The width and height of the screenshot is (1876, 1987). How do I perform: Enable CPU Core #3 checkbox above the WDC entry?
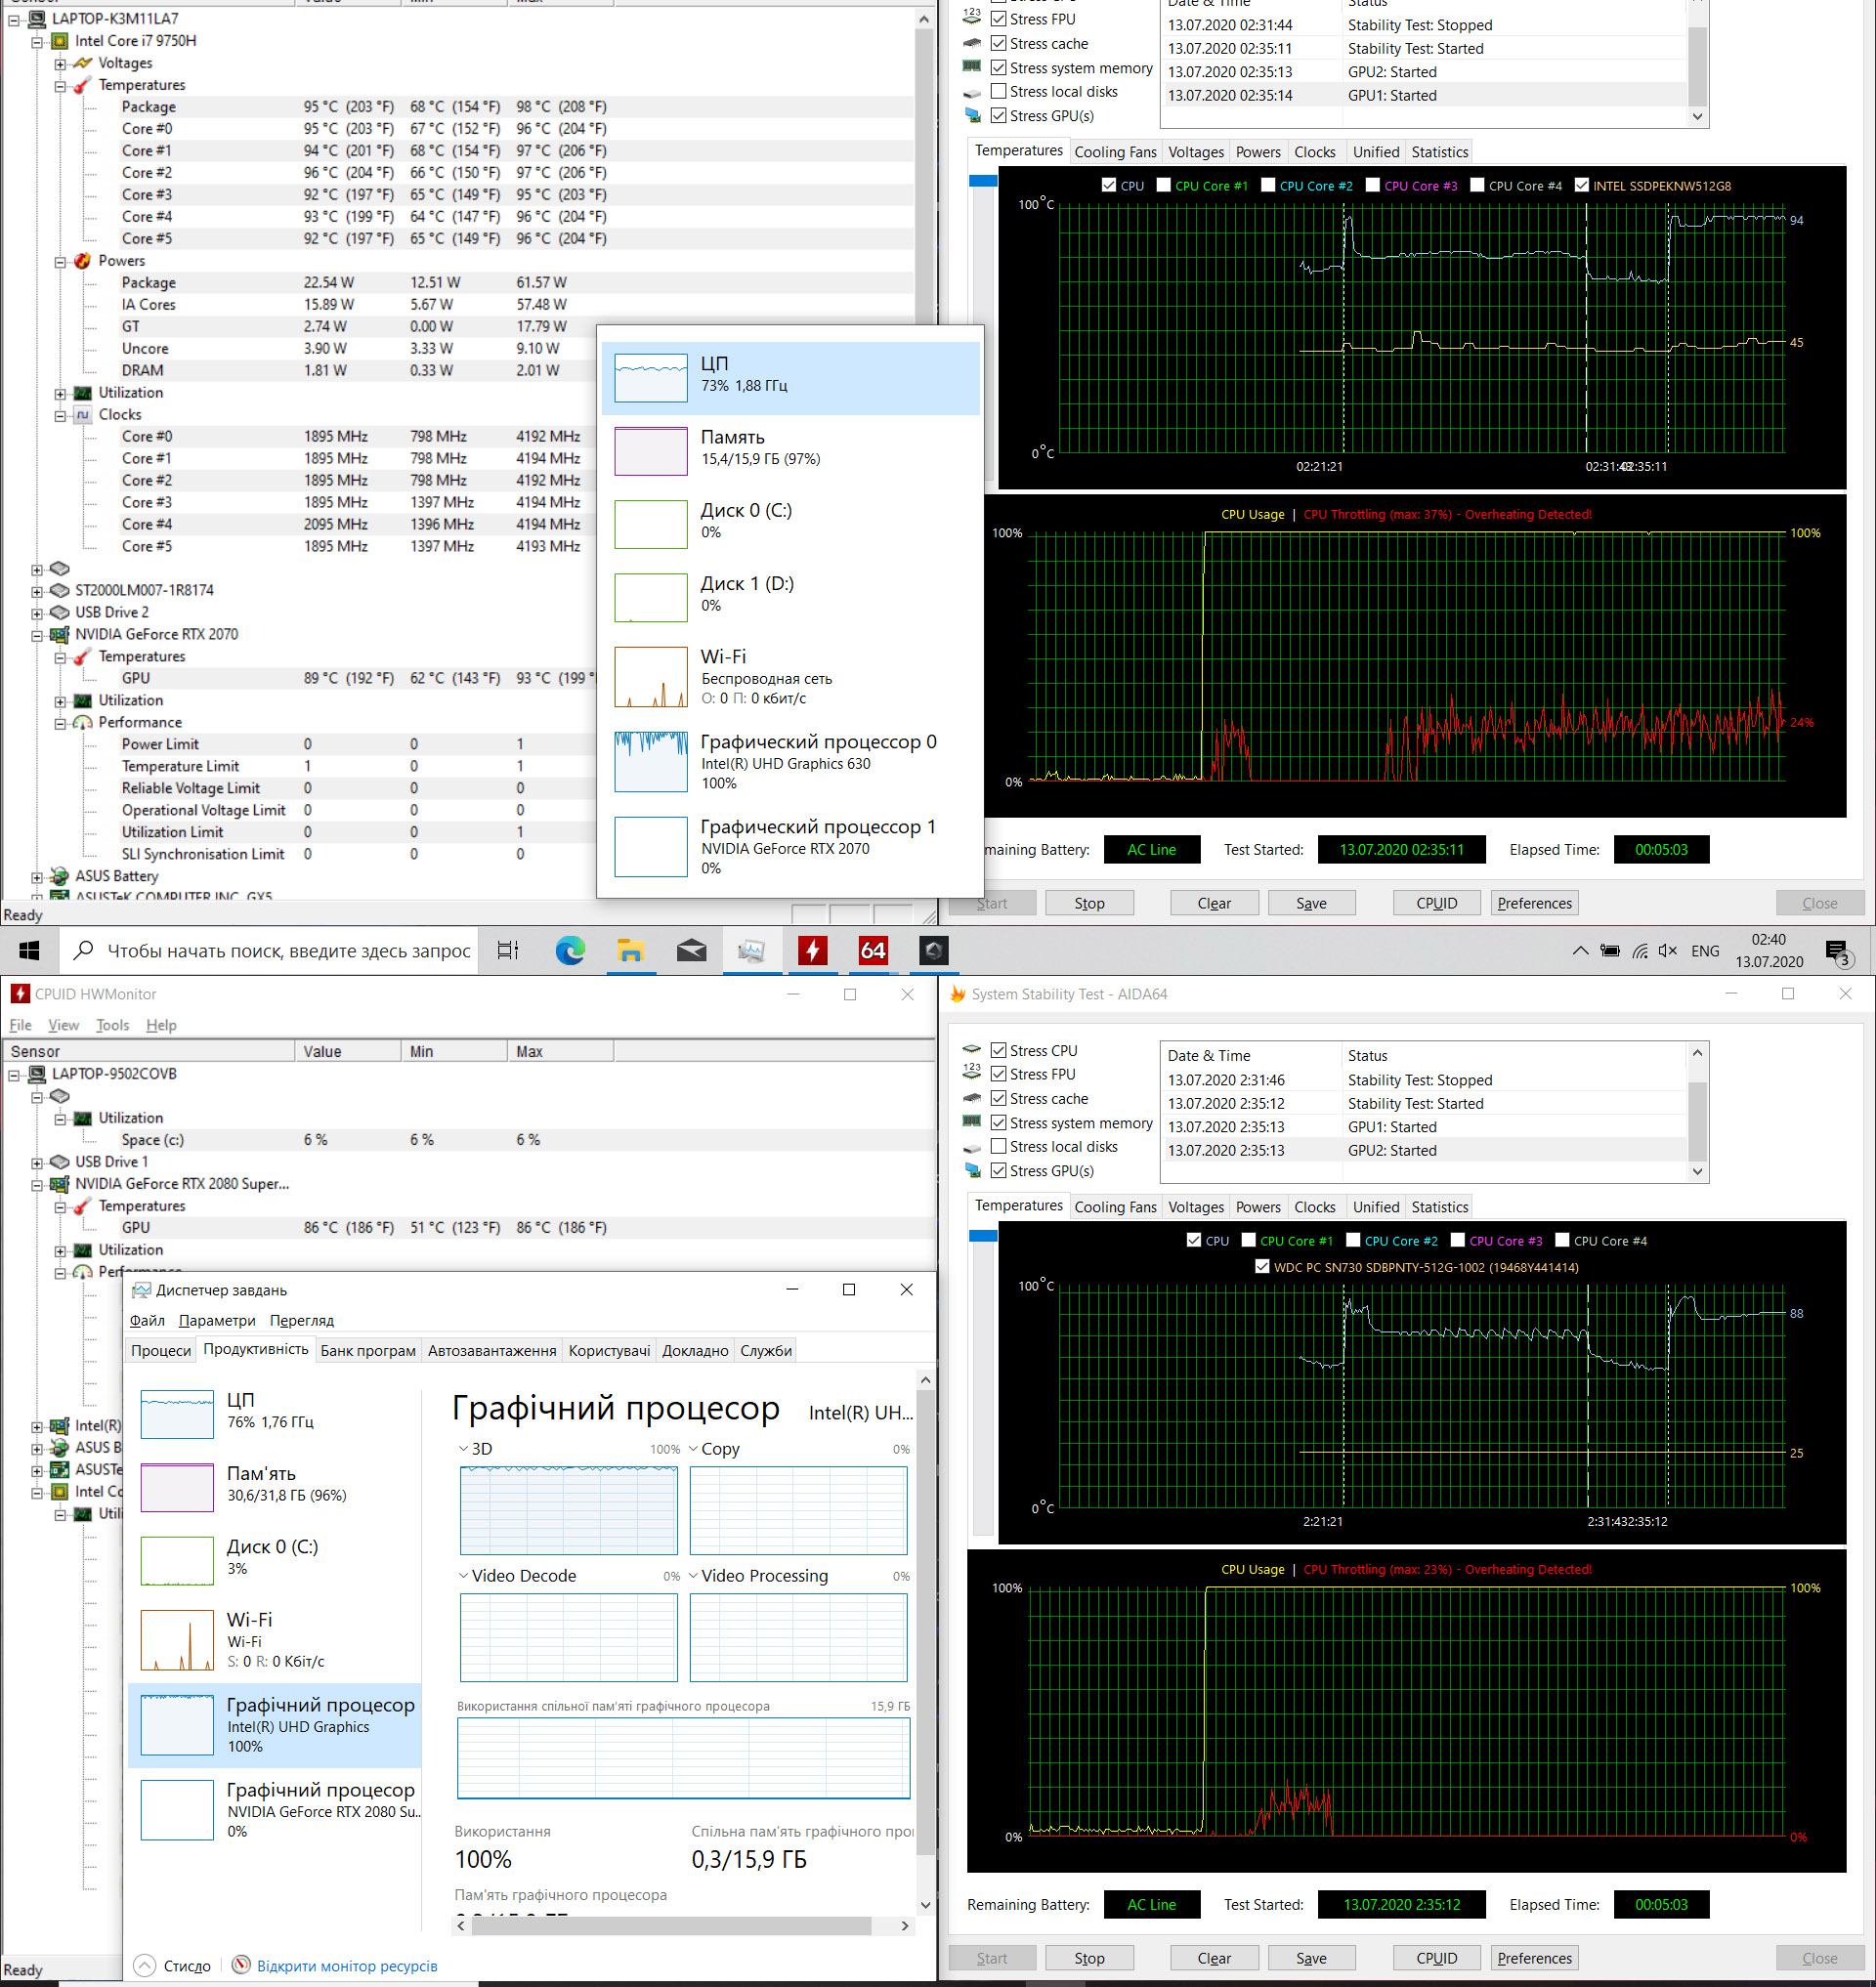click(x=1458, y=1240)
